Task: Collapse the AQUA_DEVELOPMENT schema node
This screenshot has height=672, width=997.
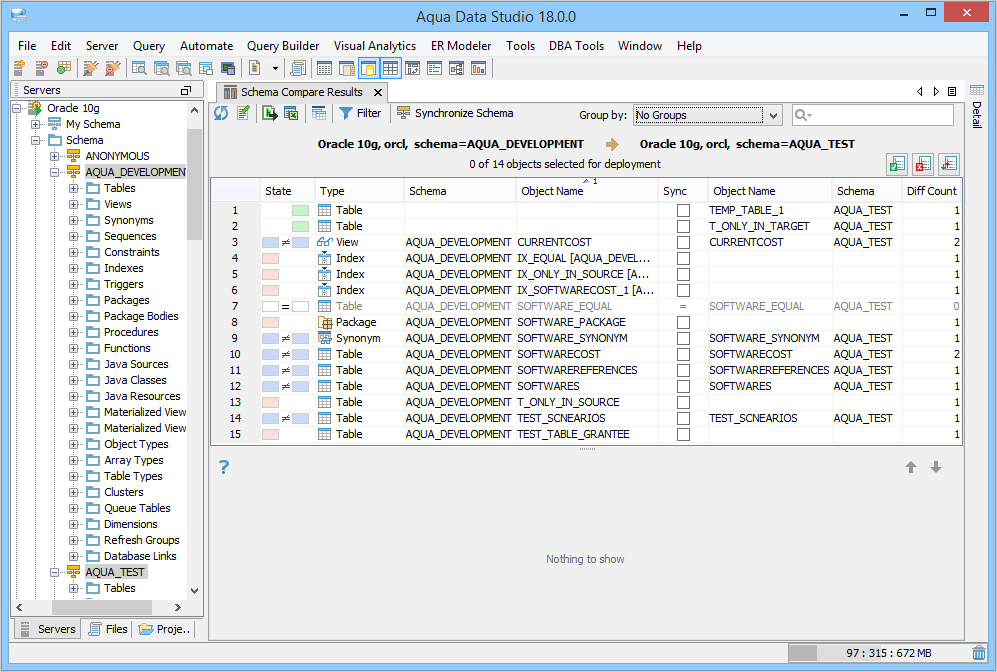Action: pyautogui.click(x=55, y=172)
